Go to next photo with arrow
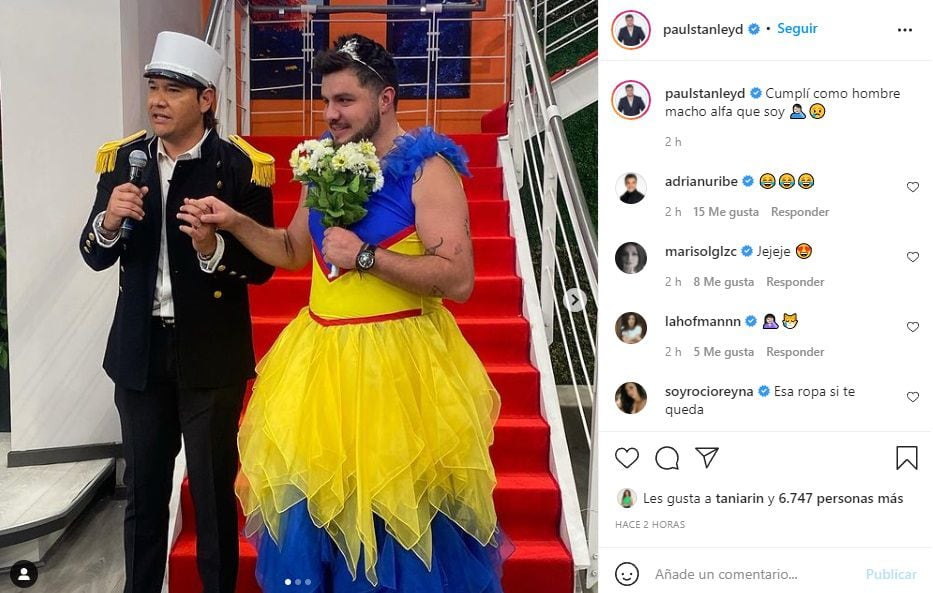 pyautogui.click(x=575, y=300)
